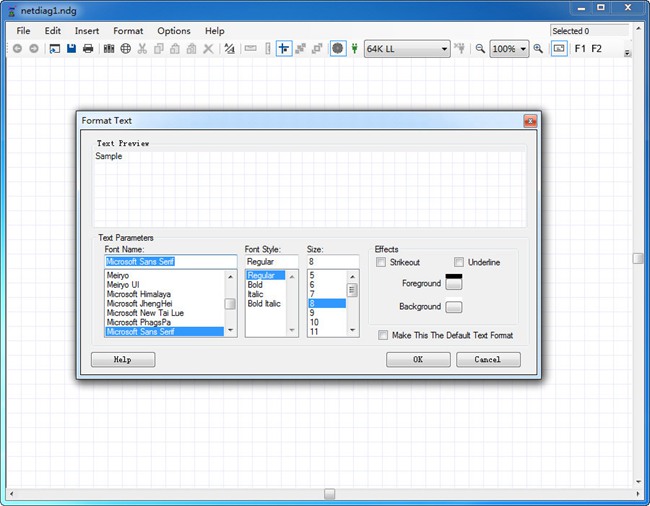Click the F1 toolbar button
This screenshot has height=506, width=650.
(x=580, y=48)
